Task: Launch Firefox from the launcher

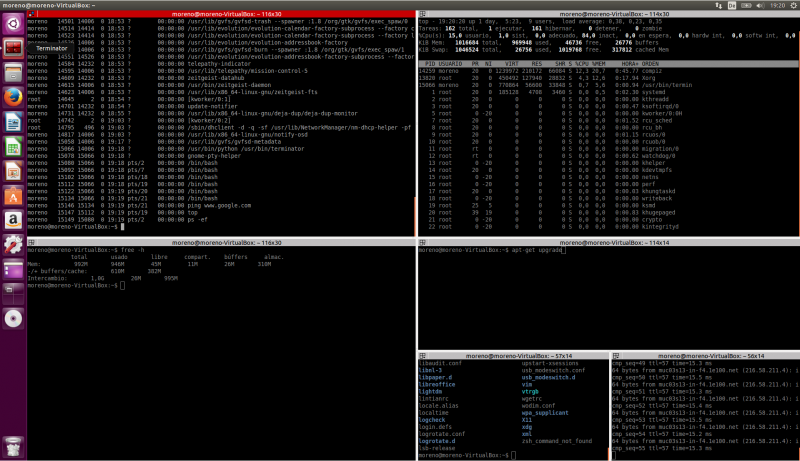Action: tap(13, 97)
